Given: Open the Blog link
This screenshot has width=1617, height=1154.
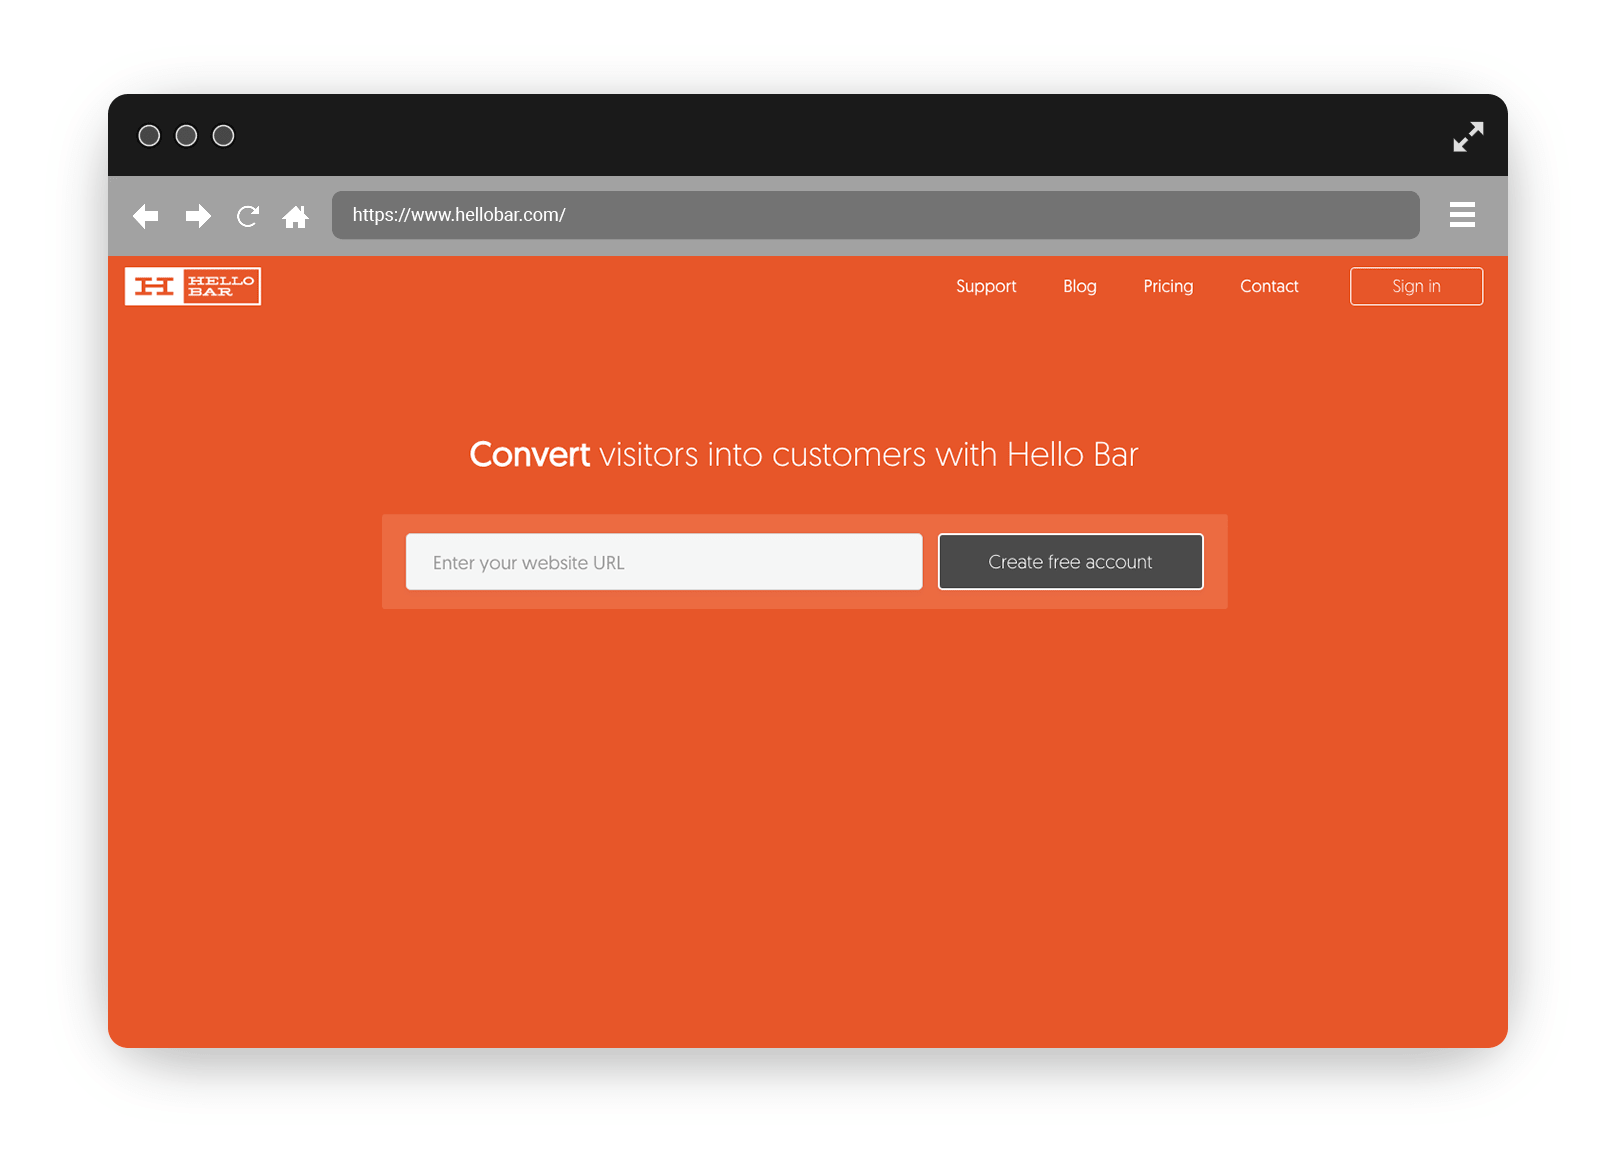Looking at the screenshot, I should tap(1080, 287).
